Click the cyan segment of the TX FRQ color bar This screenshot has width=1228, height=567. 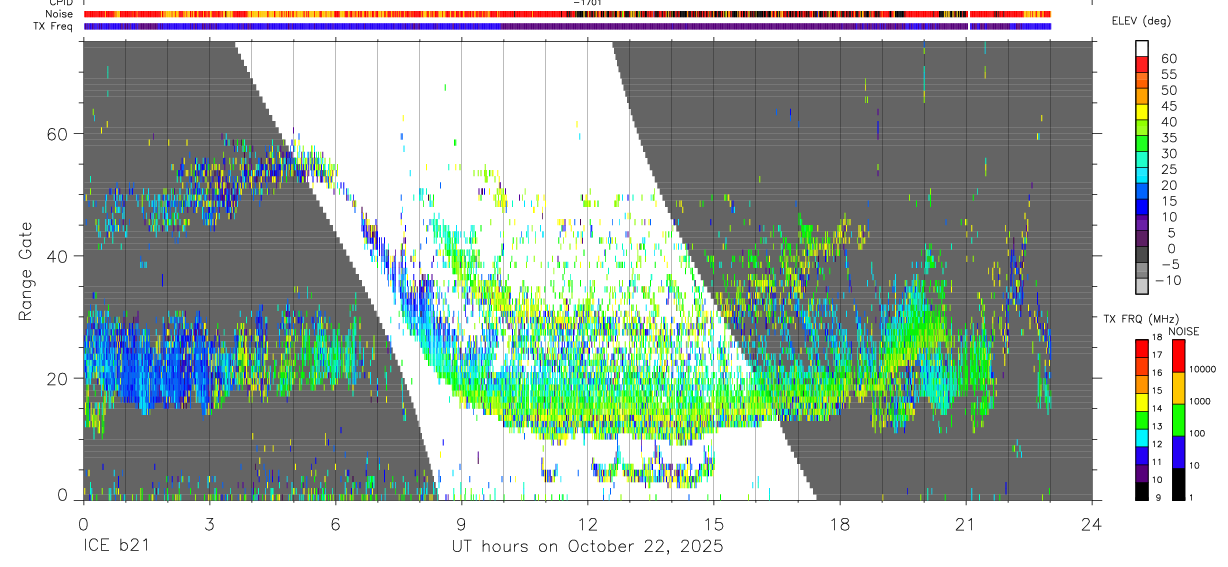pyautogui.click(x=1142, y=438)
